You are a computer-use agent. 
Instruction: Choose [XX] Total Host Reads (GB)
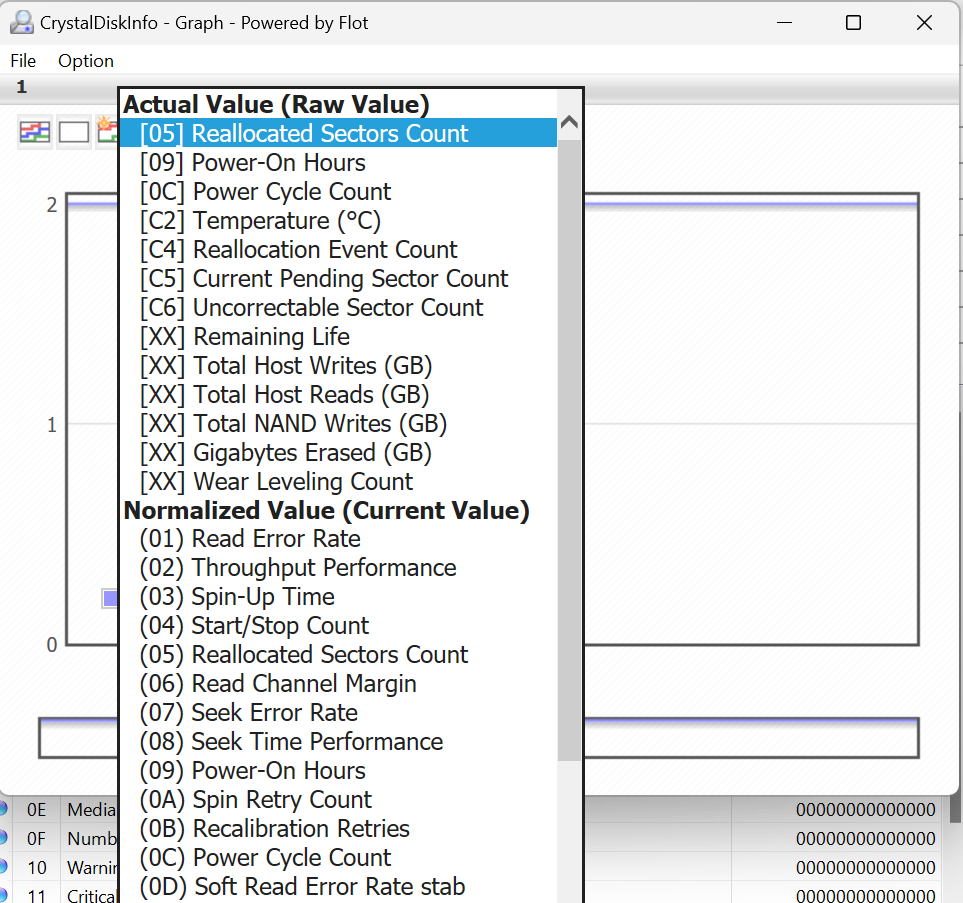point(338,394)
